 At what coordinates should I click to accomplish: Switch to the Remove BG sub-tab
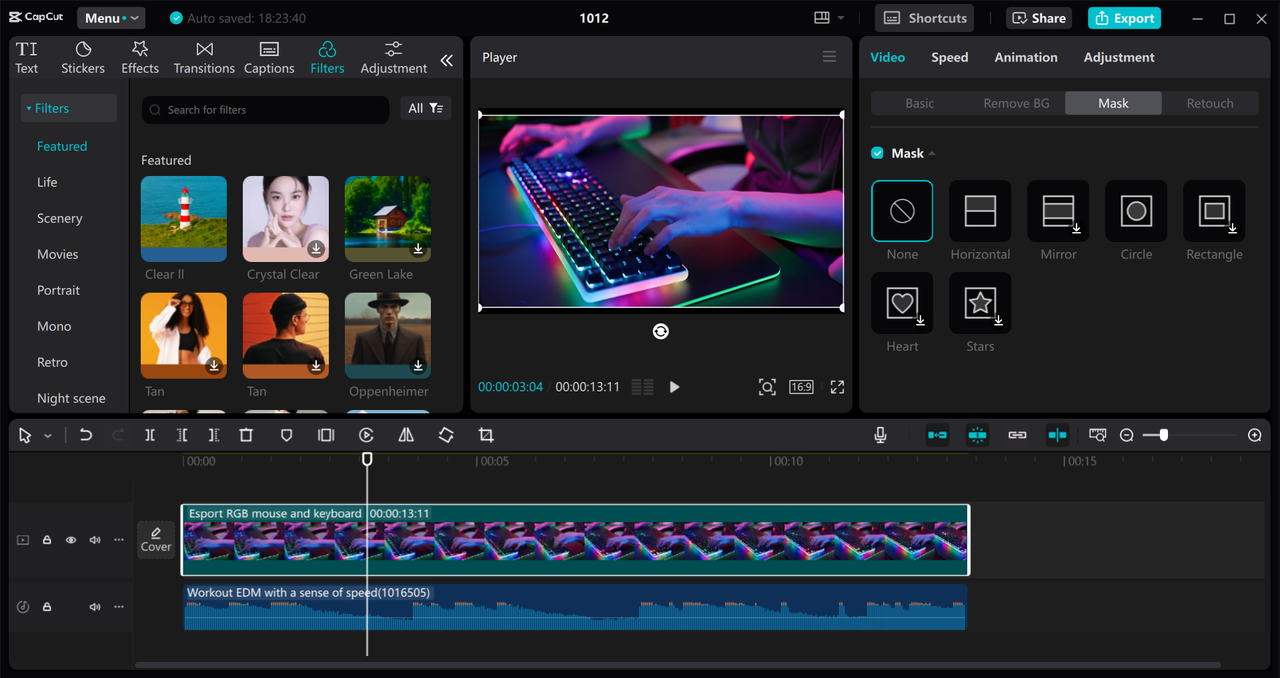1016,103
